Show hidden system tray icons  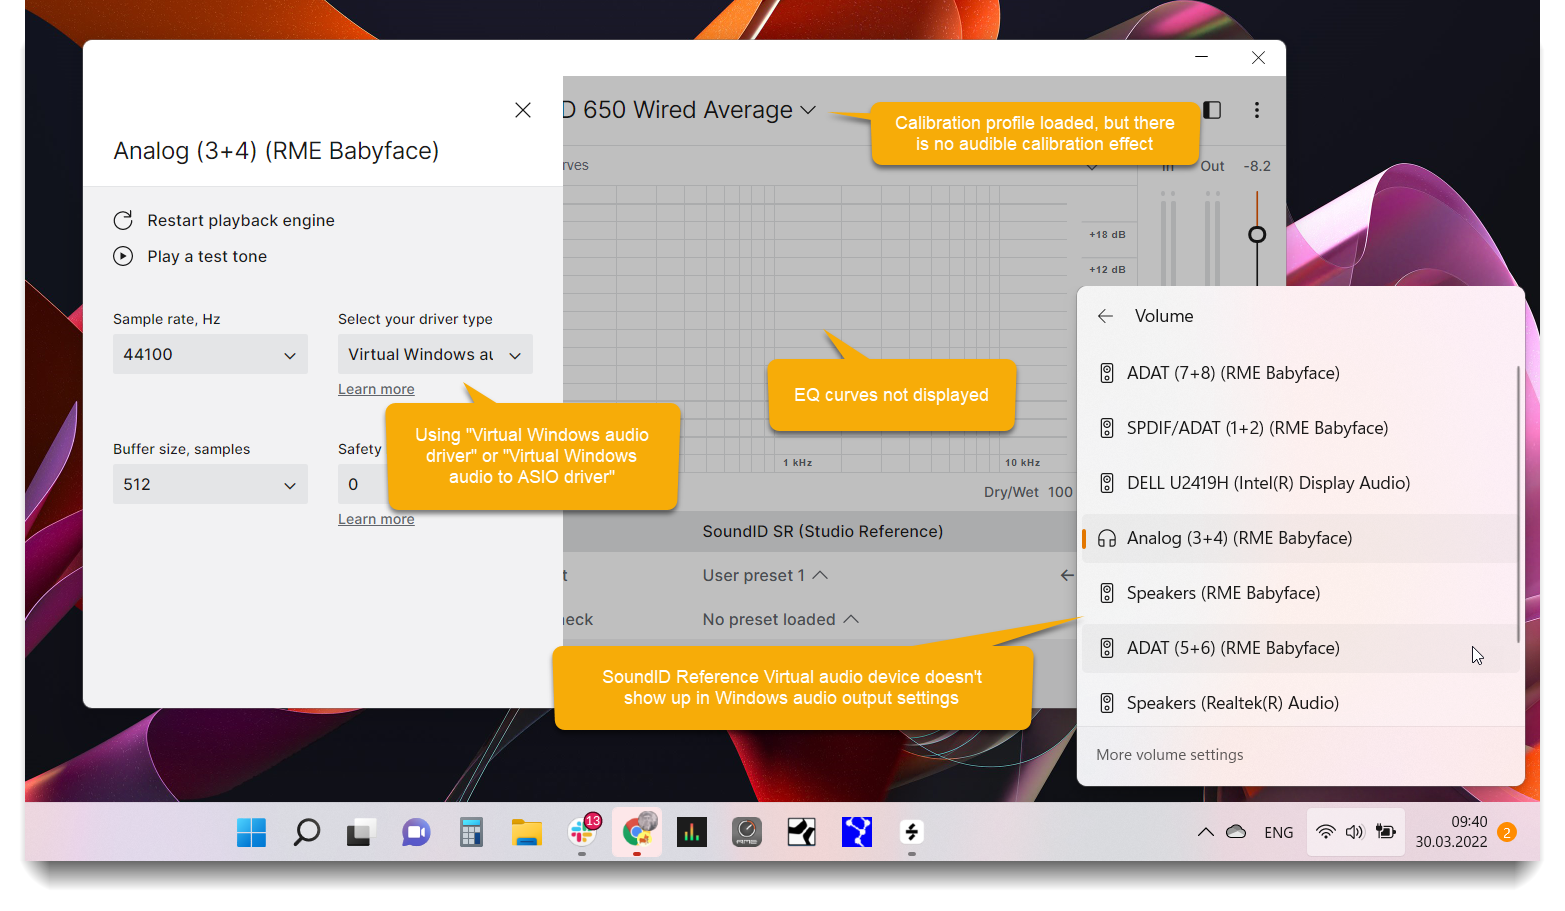[x=1206, y=832]
